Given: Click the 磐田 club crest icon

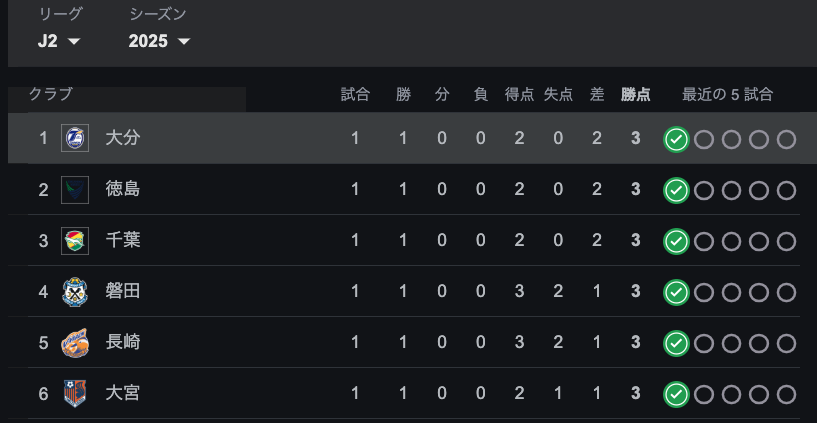Looking at the screenshot, I should (75, 292).
